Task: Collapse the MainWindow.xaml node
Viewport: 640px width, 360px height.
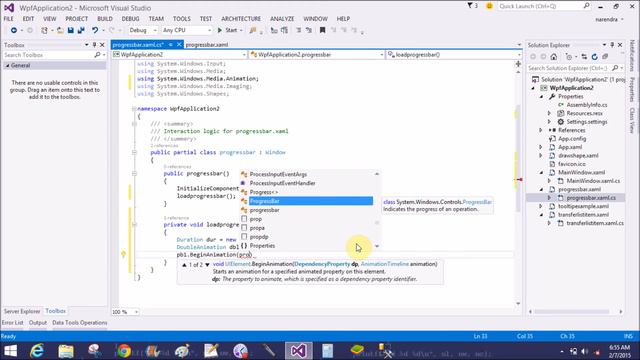Action: (542, 173)
